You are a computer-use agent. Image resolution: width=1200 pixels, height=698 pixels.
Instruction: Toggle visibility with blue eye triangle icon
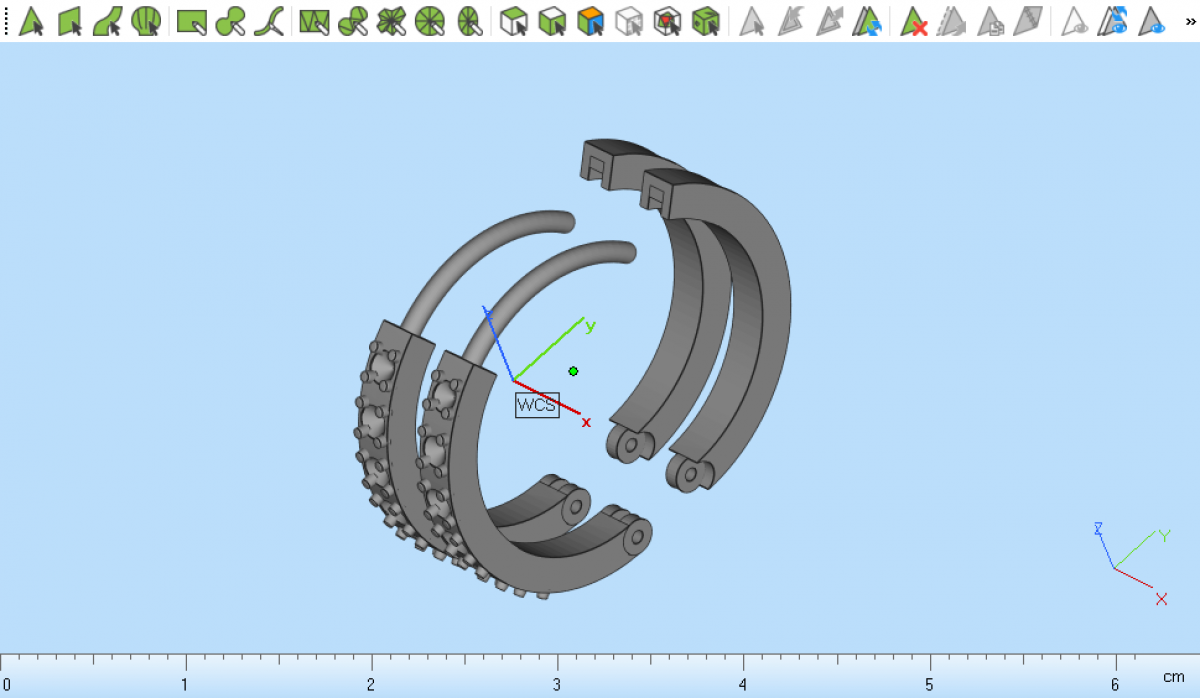[x=1153, y=21]
